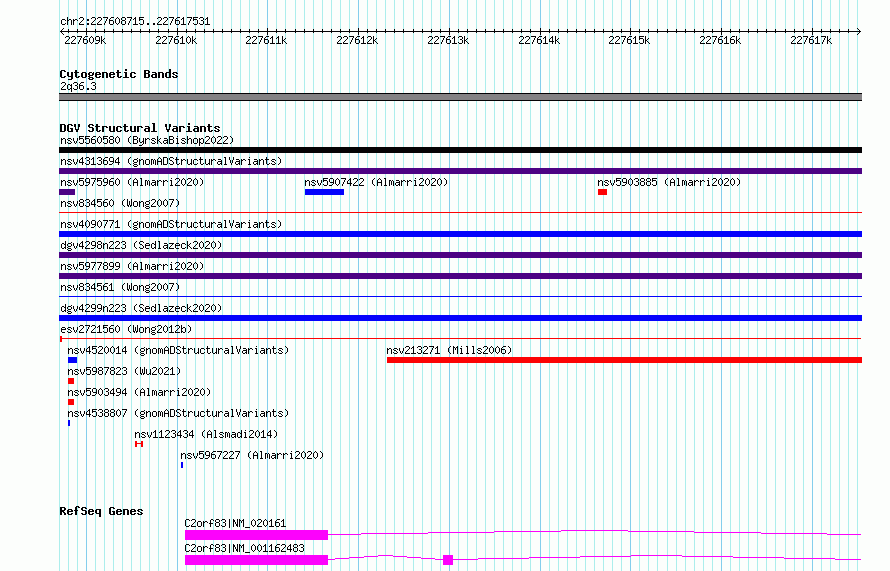Screen dimensions: 890x571
Task: Click the nsv5560580 (ByrskaBishop2022) variant label
Action: [x=147, y=140]
